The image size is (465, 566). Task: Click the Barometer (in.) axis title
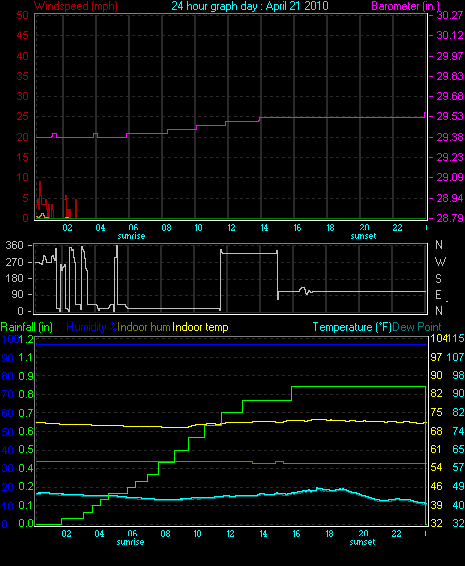point(405,6)
